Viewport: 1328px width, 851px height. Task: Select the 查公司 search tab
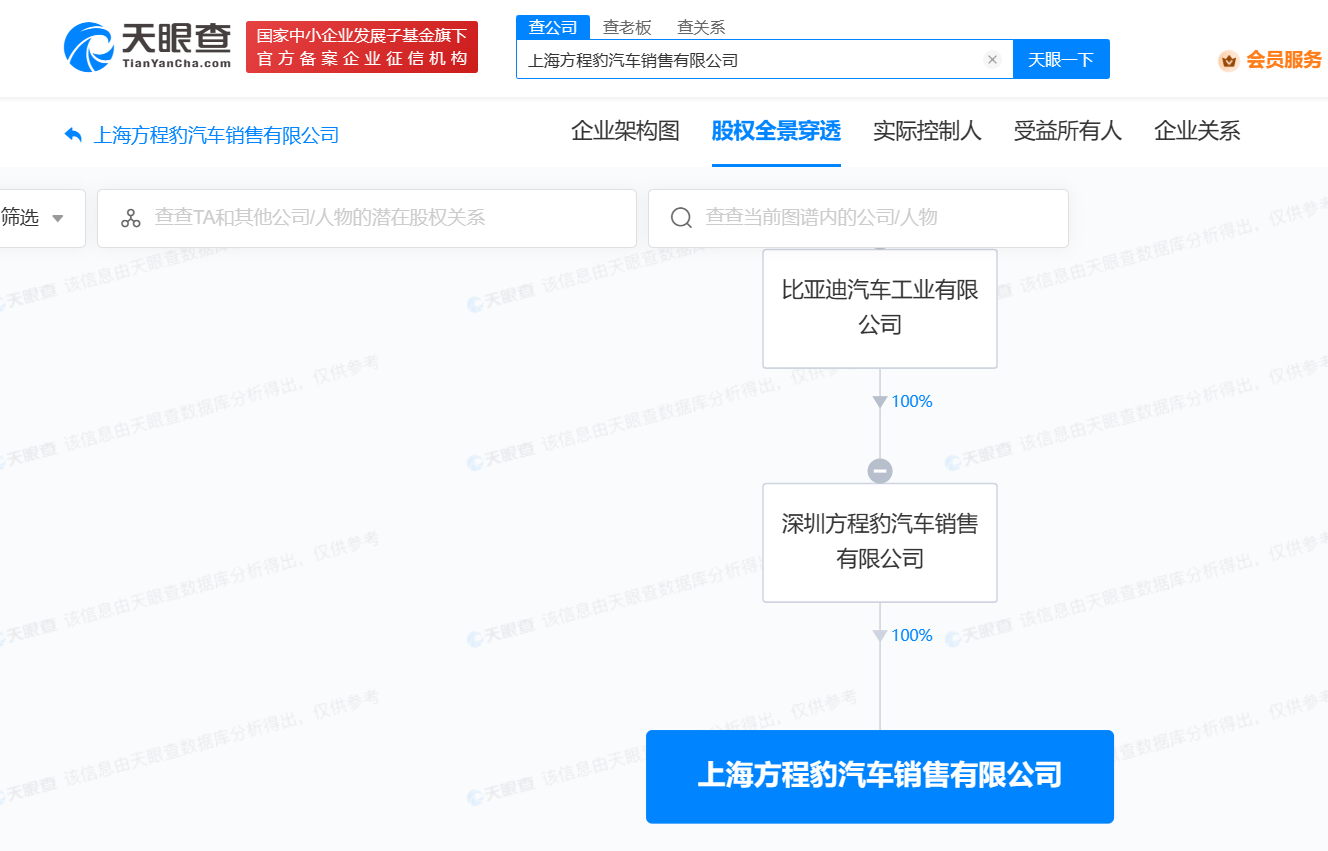coord(553,27)
